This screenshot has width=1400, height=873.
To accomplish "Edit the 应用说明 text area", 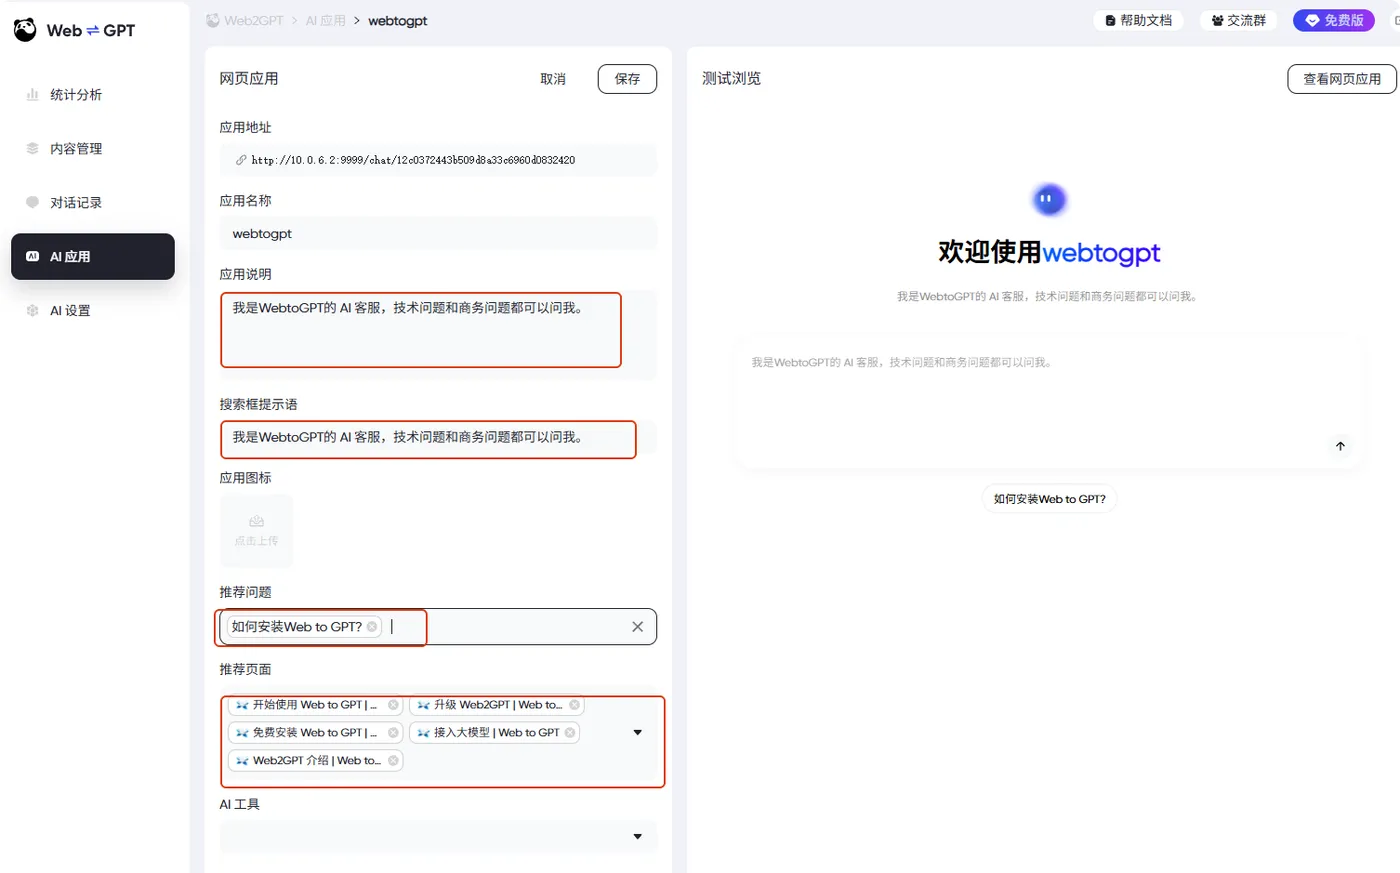I will 438,334.
